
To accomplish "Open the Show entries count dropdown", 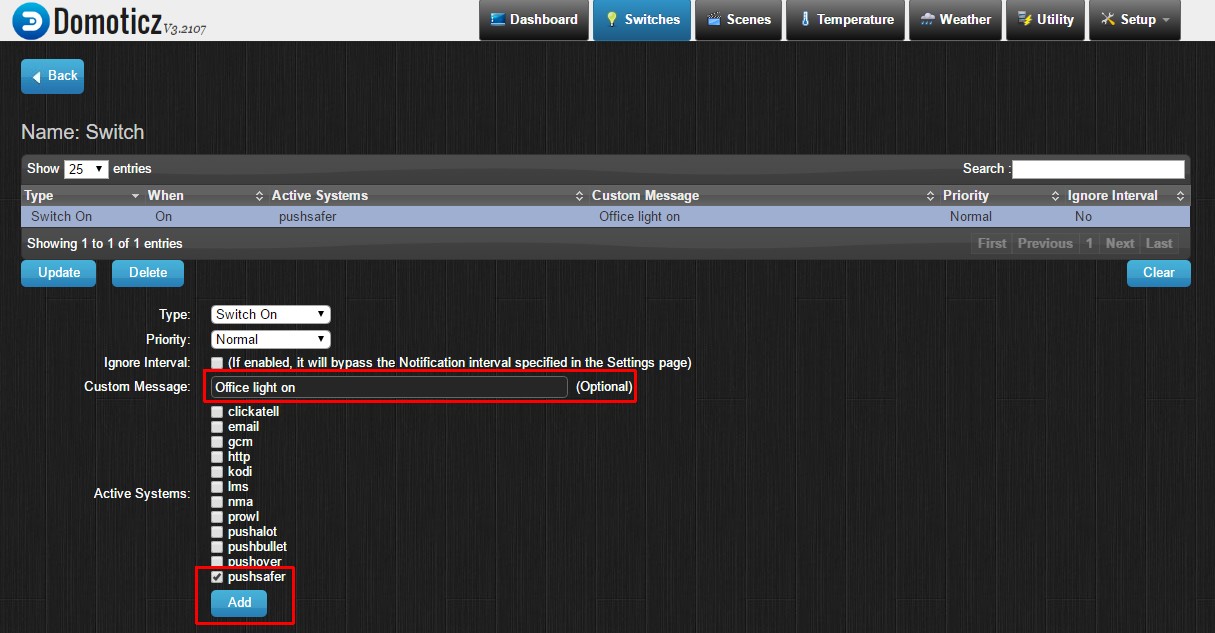I will [86, 169].
